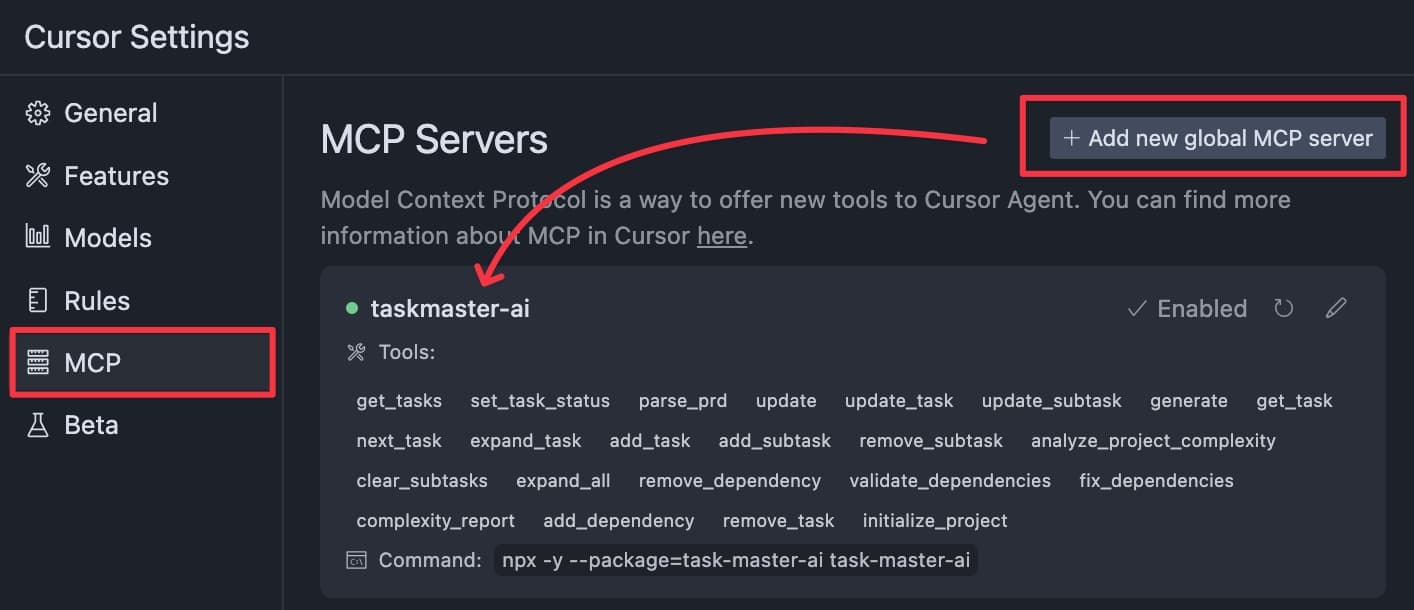This screenshot has width=1414, height=610.
Task: Click the remove_dependency tool
Action: (730, 481)
